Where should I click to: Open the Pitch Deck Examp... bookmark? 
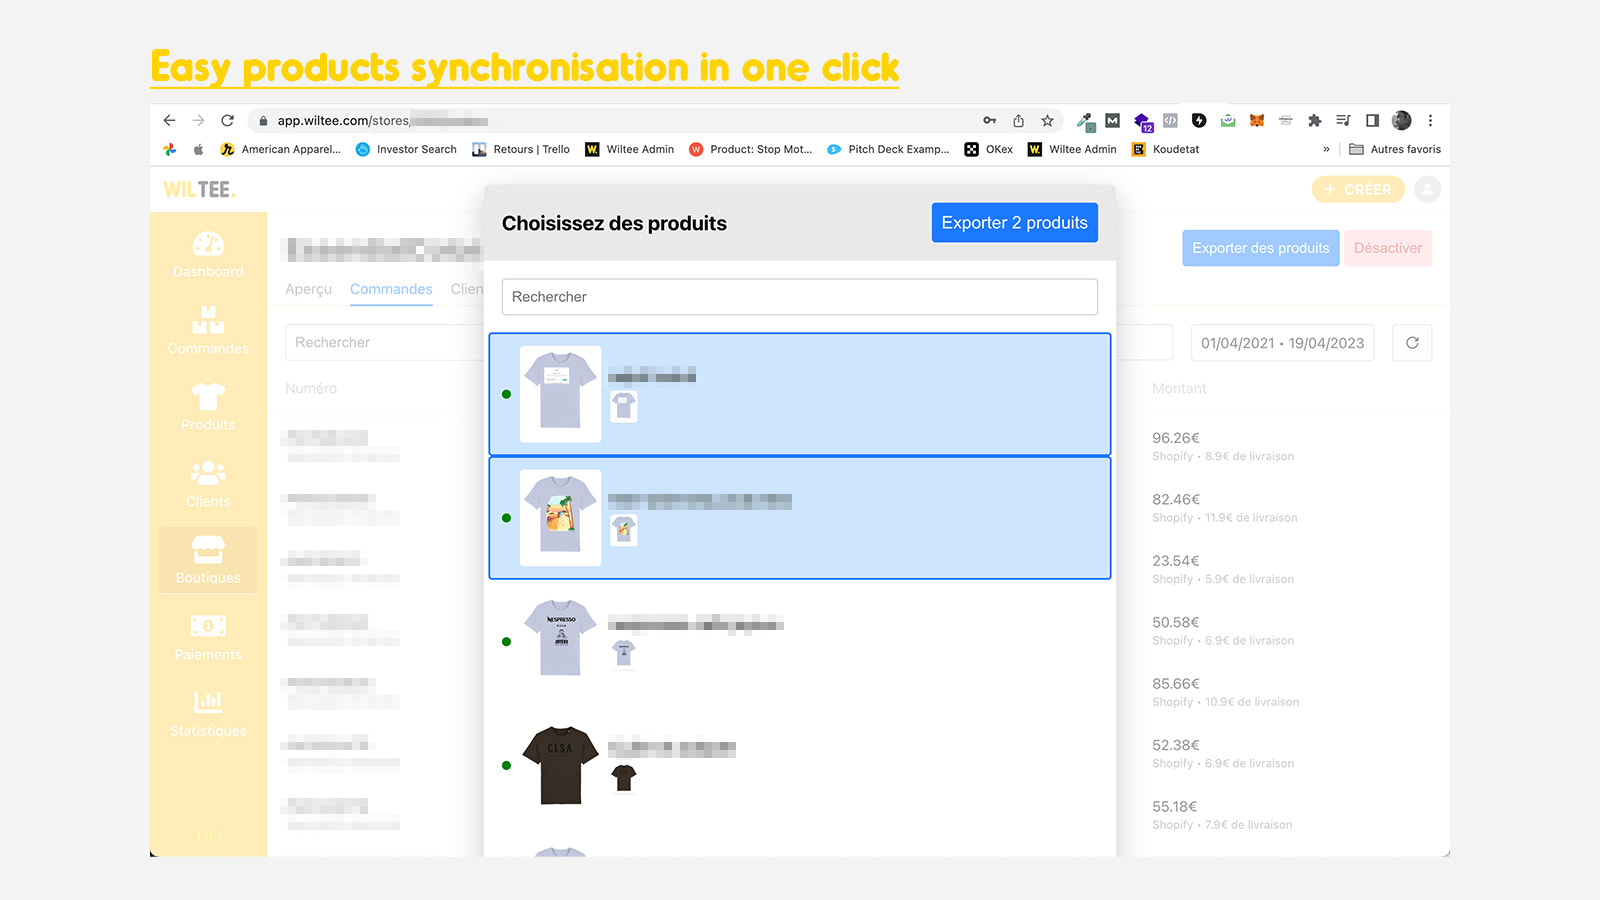(888, 149)
